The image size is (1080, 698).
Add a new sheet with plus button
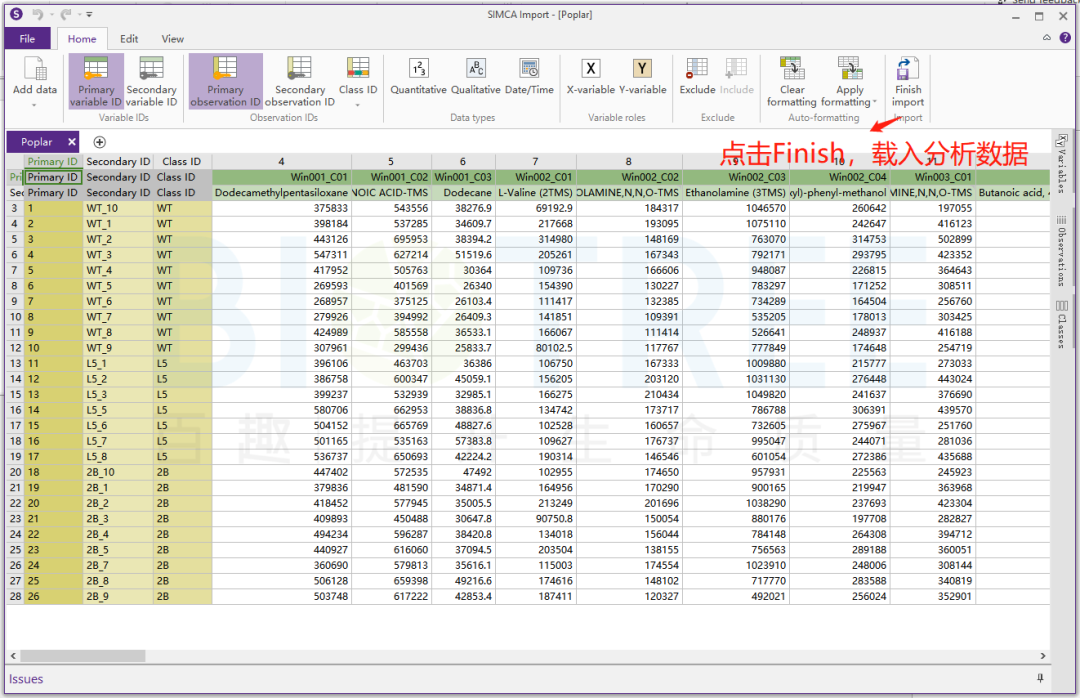99,142
